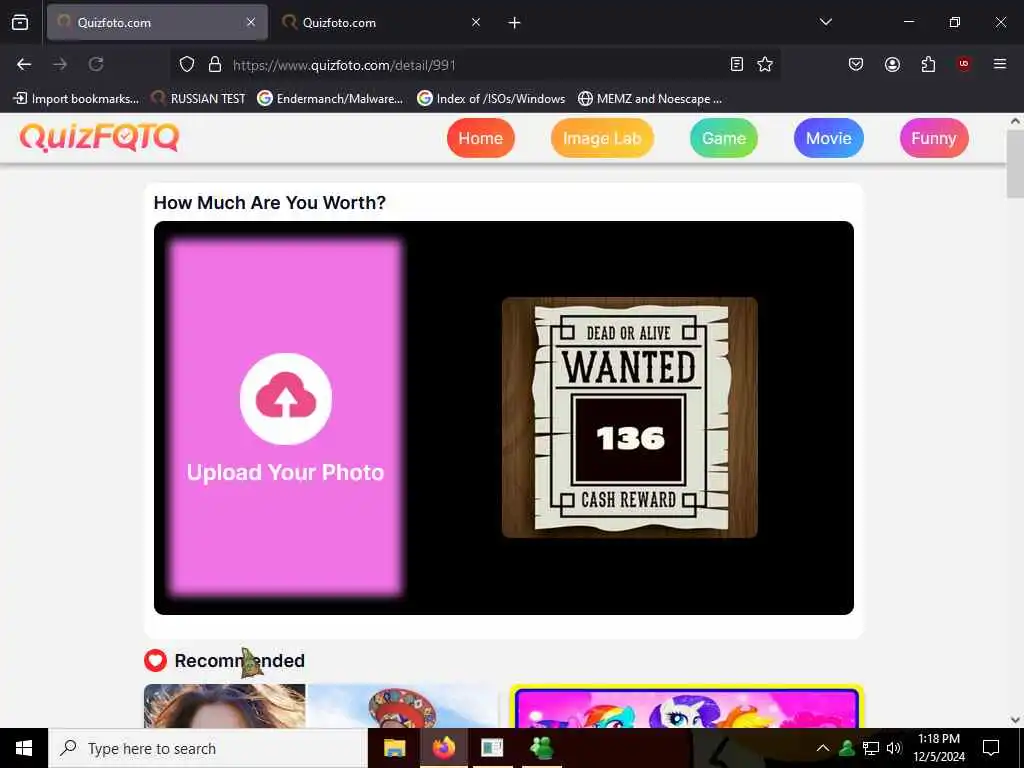Show hidden system tray icons
The height and width of the screenshot is (768, 1024).
[823, 748]
